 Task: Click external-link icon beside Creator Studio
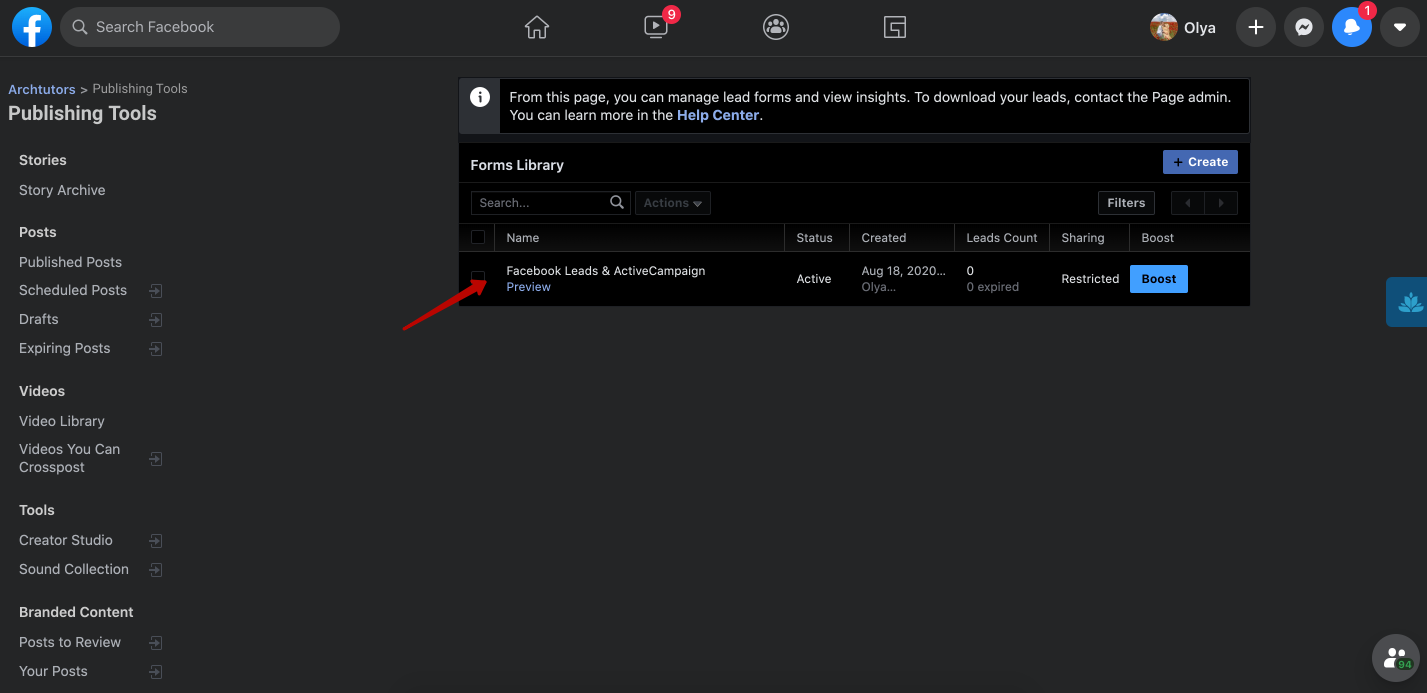[156, 541]
